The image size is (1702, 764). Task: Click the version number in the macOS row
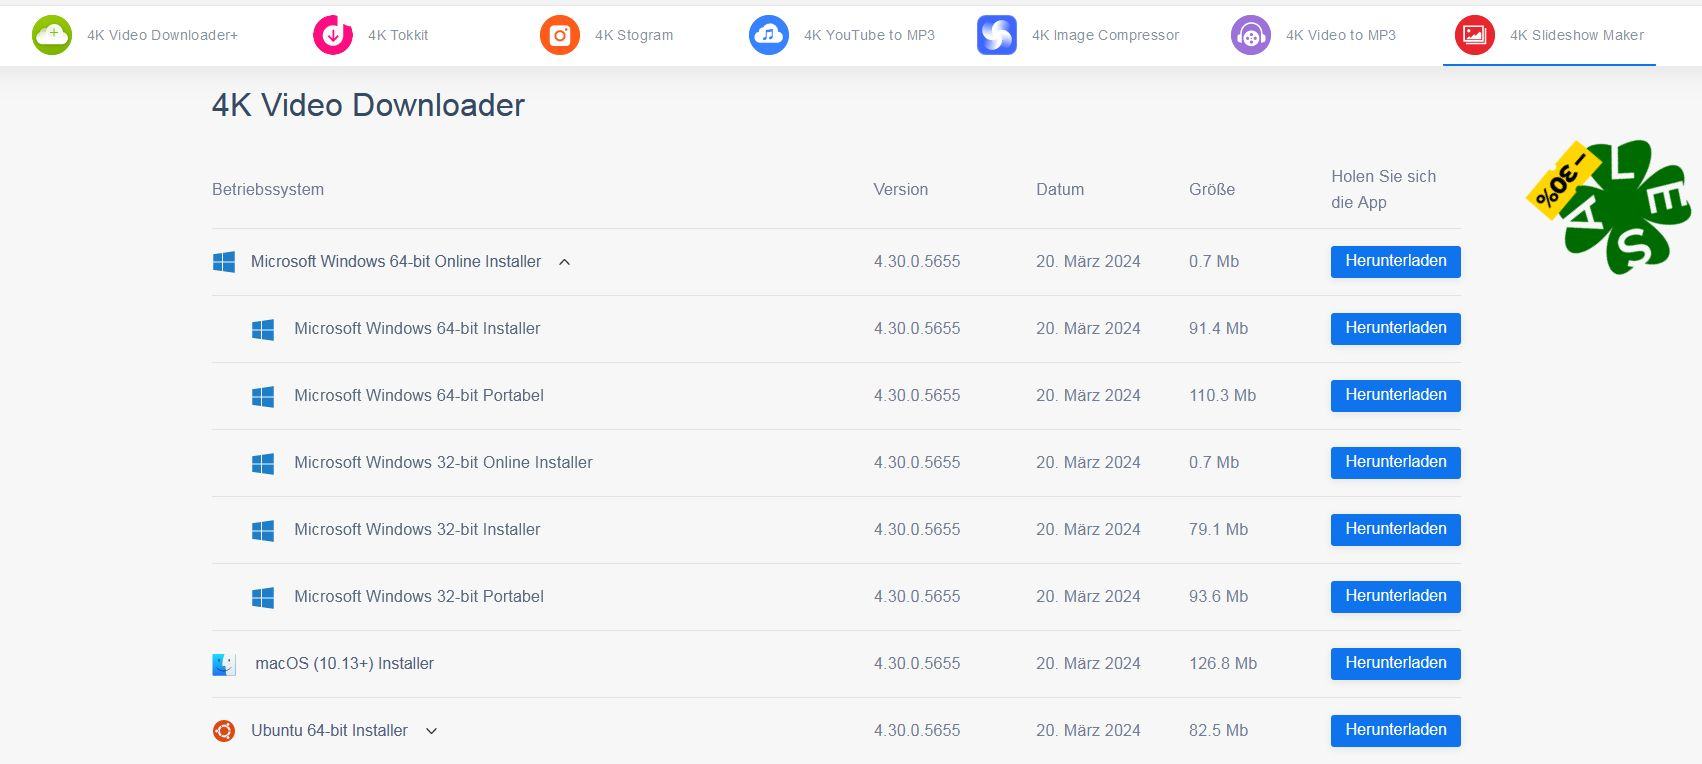pyautogui.click(x=917, y=664)
